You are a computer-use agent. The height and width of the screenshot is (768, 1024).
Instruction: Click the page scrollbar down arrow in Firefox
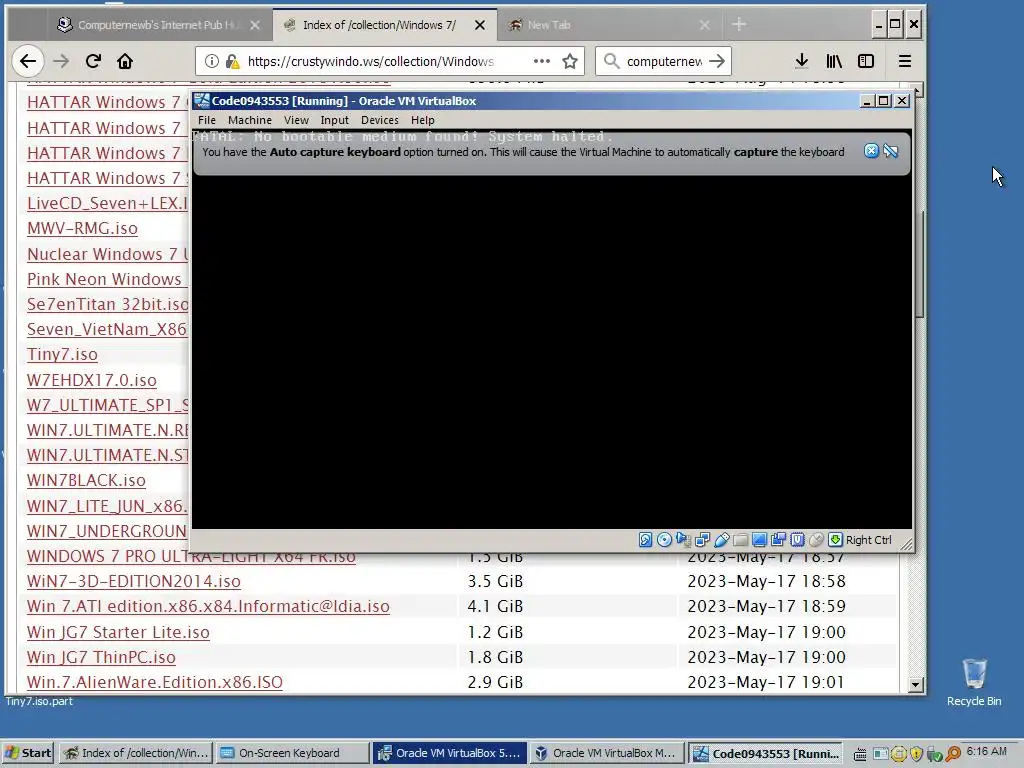coord(916,684)
